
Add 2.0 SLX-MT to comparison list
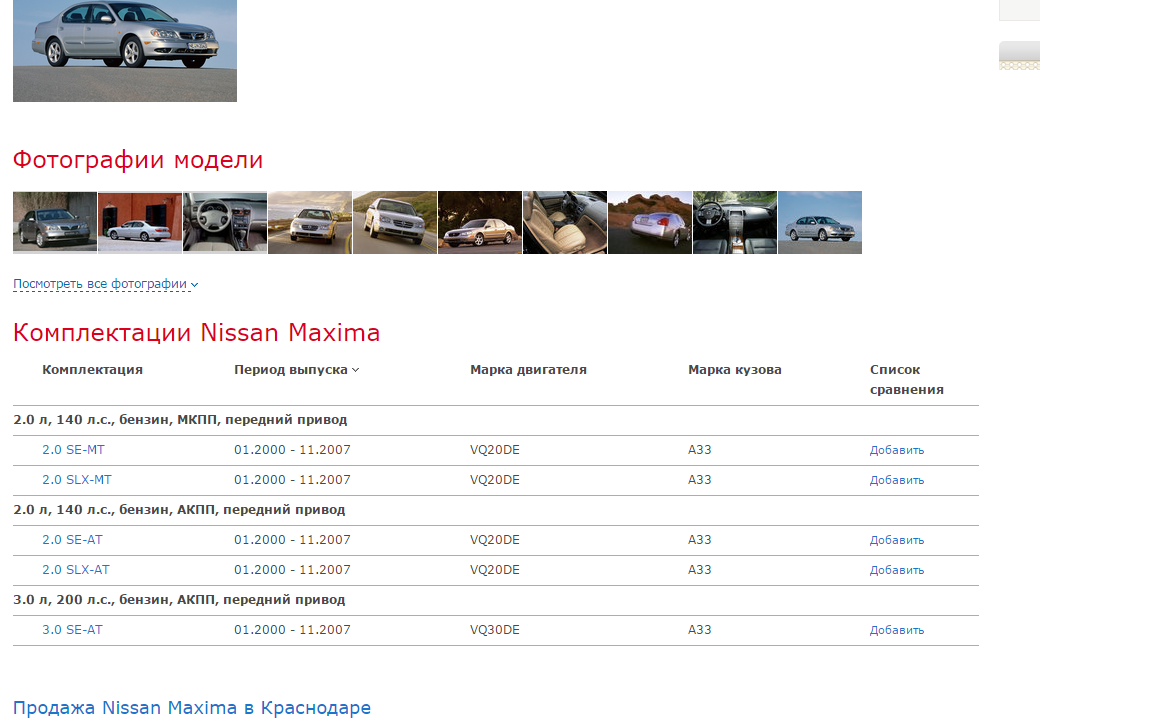(x=896, y=480)
